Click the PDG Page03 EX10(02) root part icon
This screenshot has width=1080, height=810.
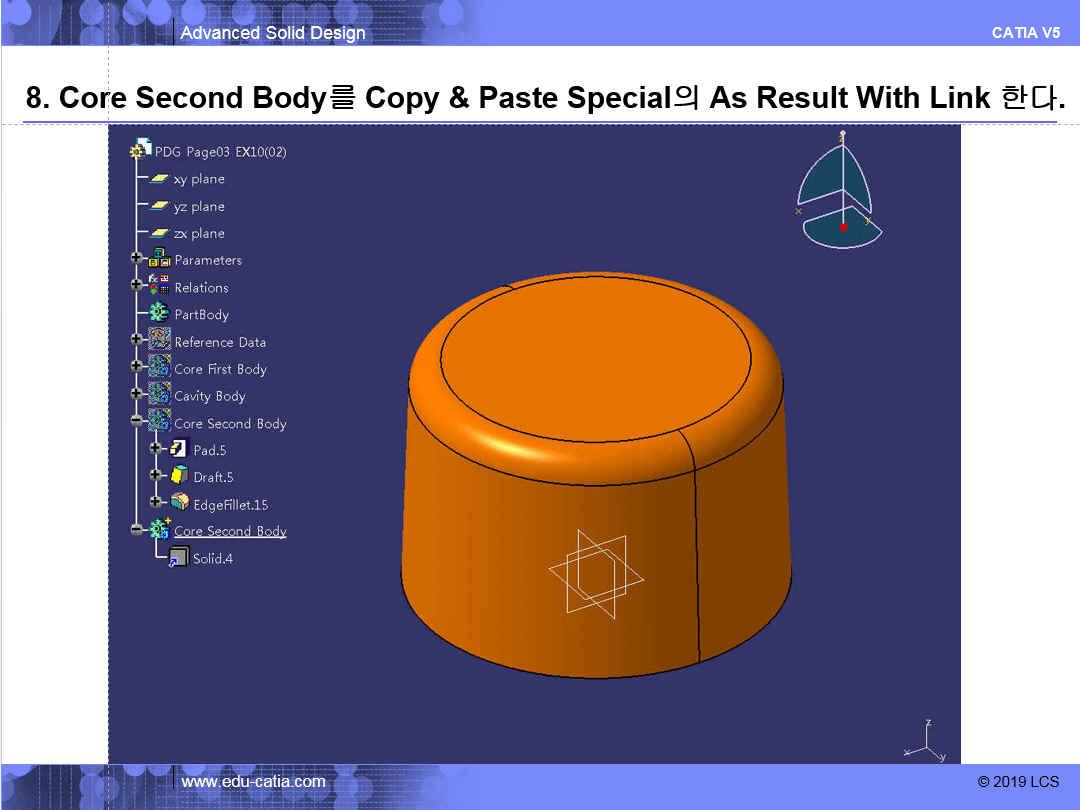[141, 150]
